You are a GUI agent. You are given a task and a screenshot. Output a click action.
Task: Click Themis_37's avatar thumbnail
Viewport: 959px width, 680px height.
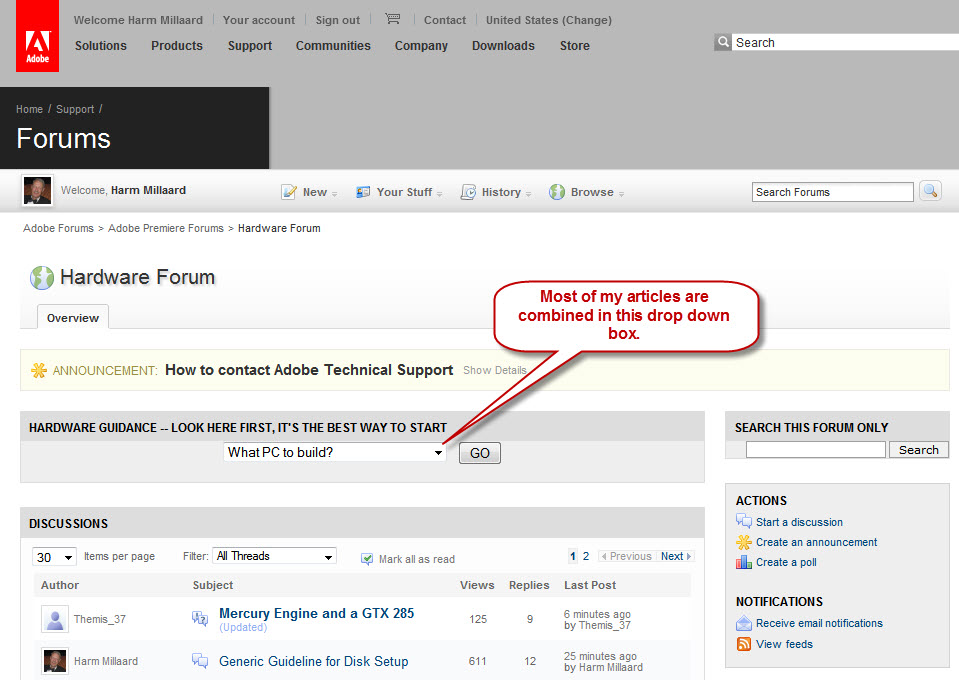coord(54,619)
